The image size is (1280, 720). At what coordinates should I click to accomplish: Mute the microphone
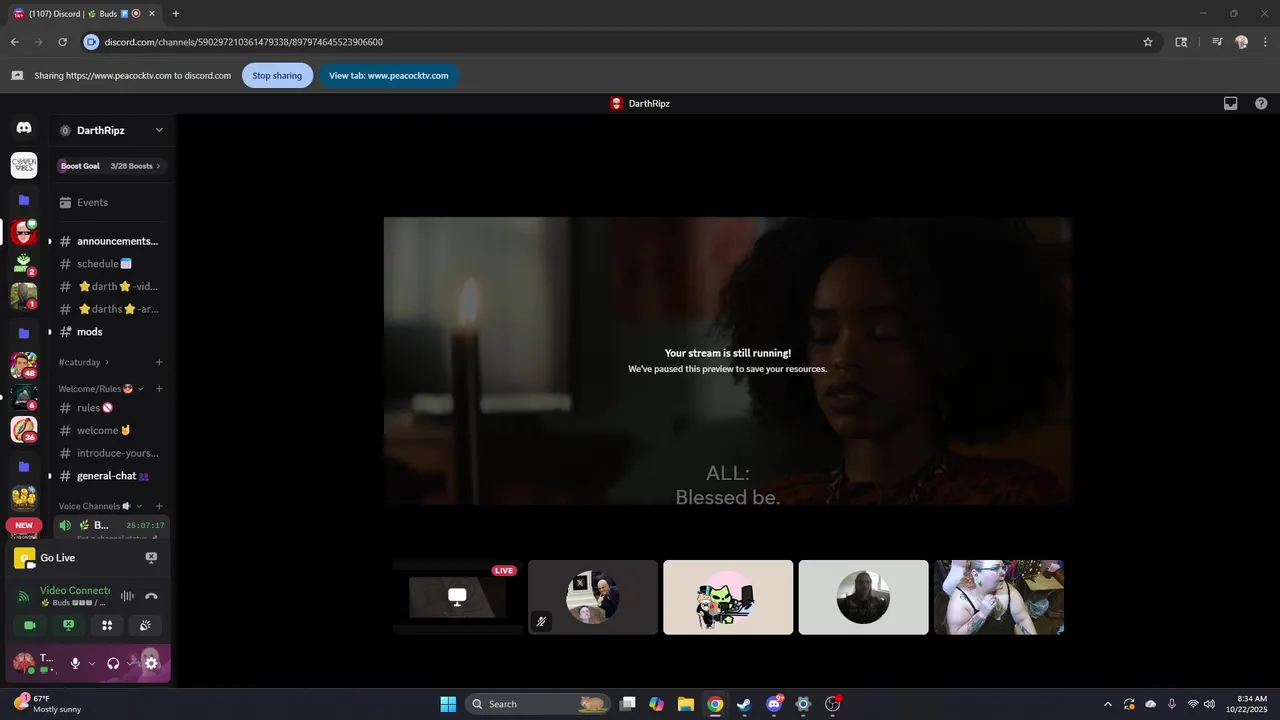75,663
